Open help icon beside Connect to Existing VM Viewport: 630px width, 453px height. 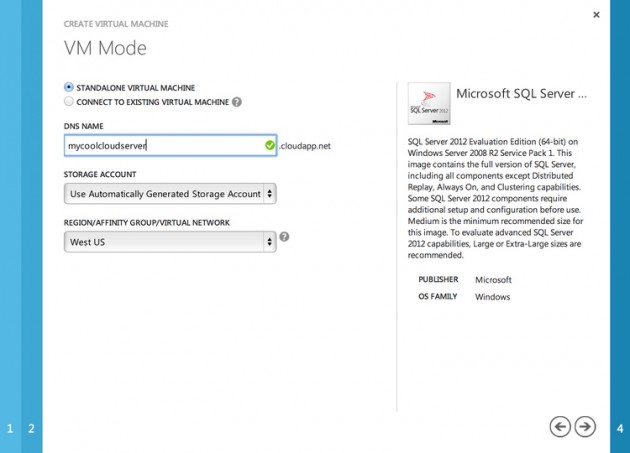pos(237,102)
